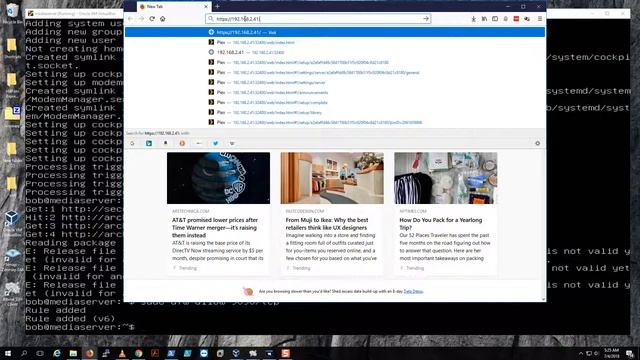
Task: Open the Muji to Ikea article thumbnail
Action: (x=332, y=178)
